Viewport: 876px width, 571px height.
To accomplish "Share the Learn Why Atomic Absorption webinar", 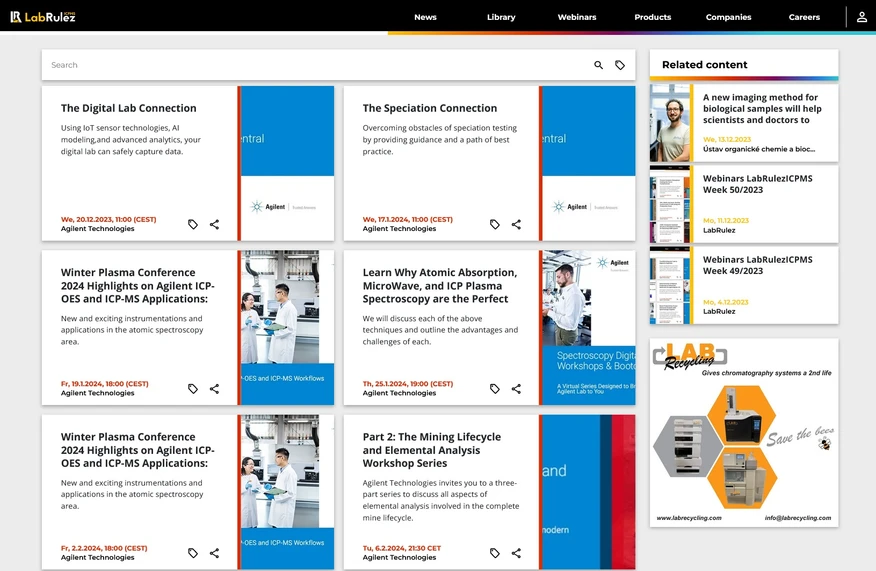I will tap(516, 388).
